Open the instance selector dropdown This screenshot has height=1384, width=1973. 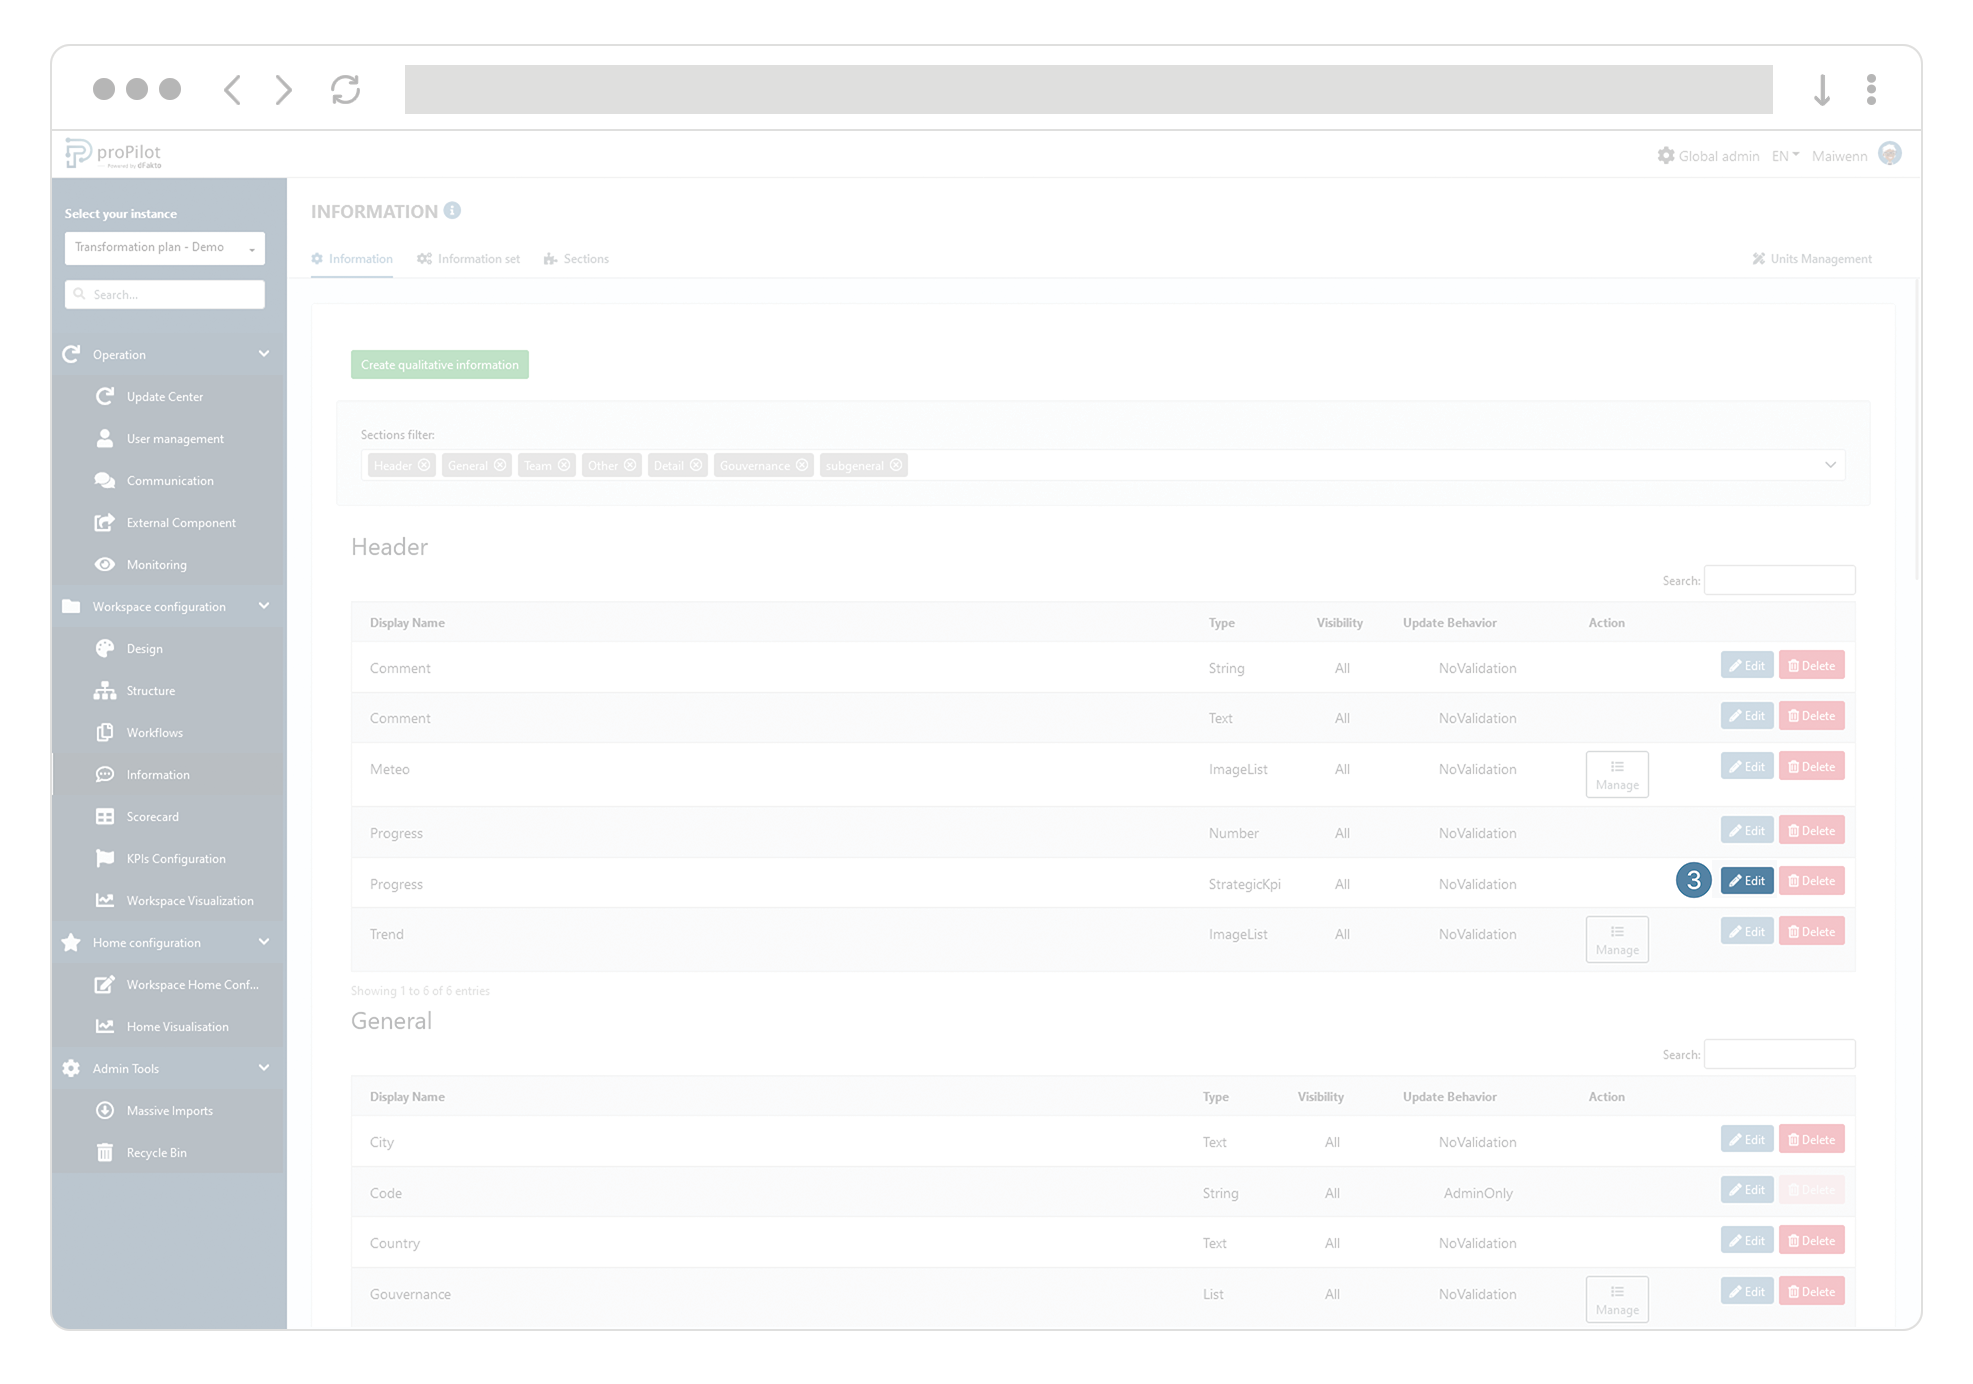point(165,248)
